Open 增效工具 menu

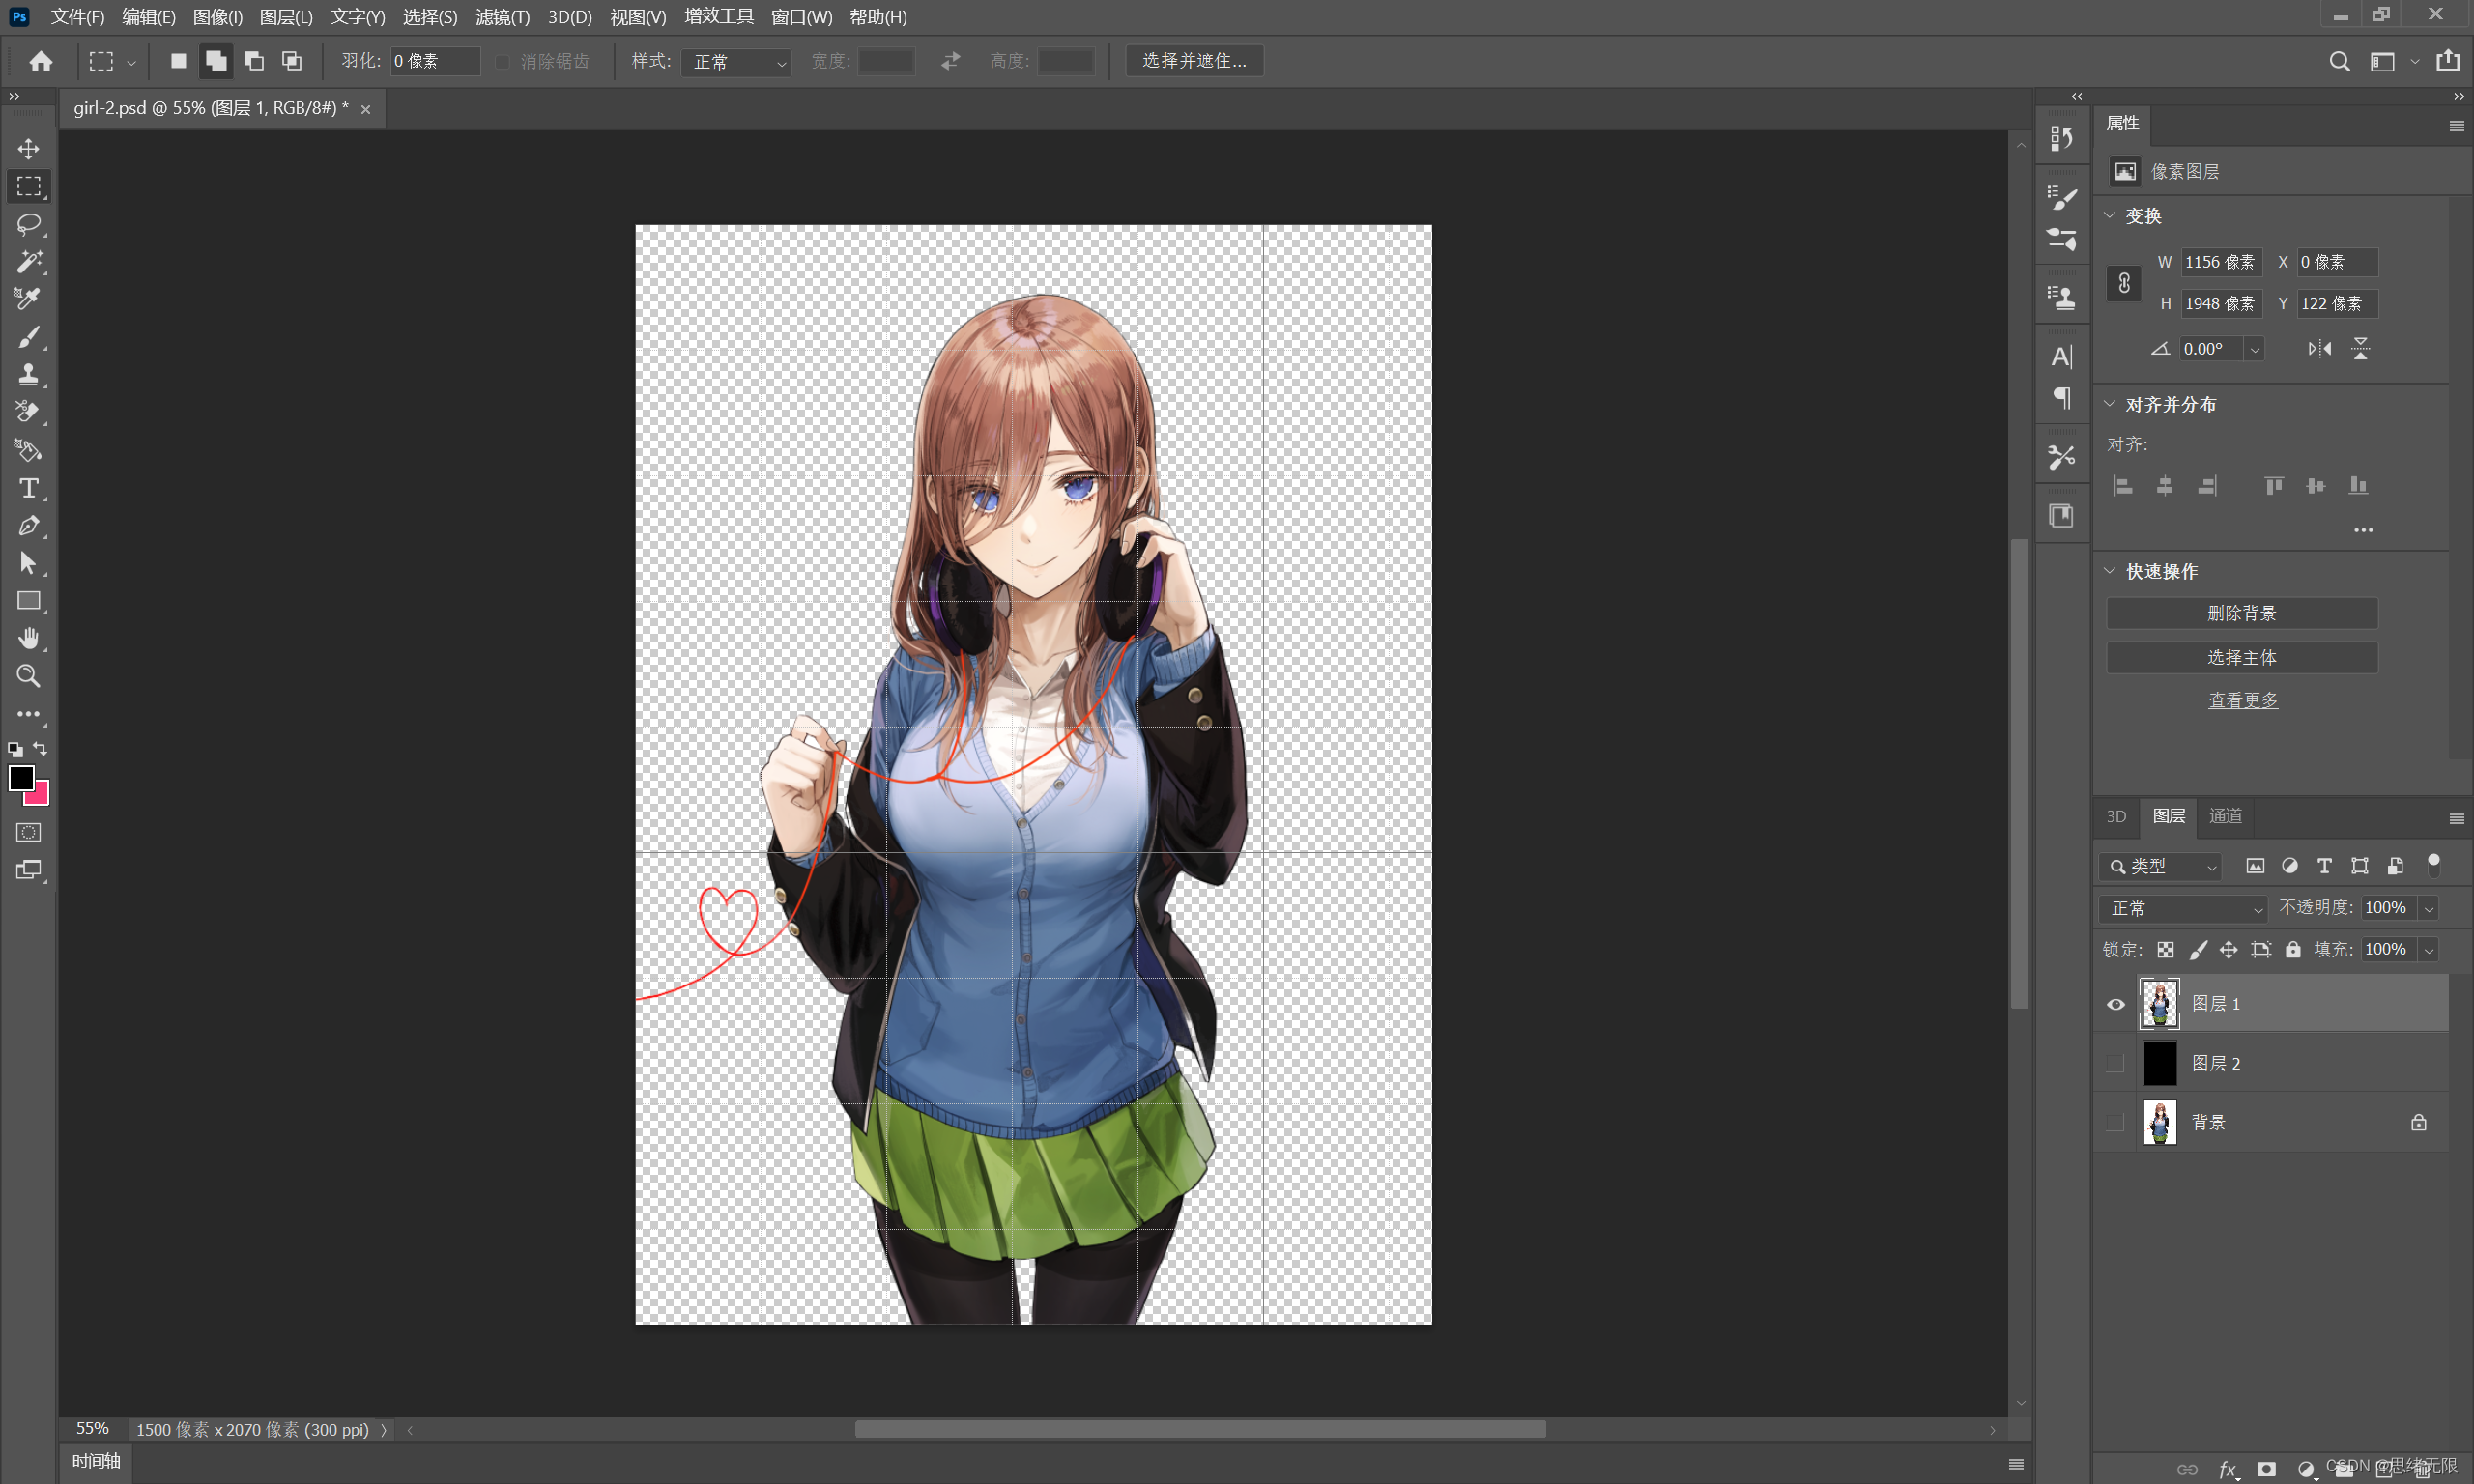(719, 17)
